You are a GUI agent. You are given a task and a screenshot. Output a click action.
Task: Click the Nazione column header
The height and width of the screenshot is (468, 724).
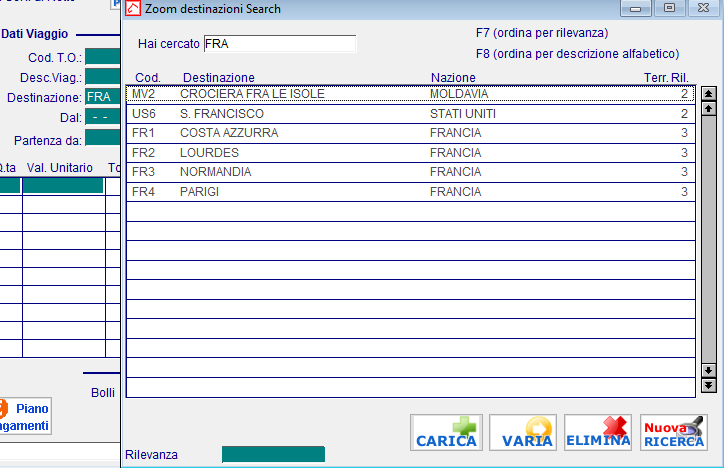pos(453,78)
